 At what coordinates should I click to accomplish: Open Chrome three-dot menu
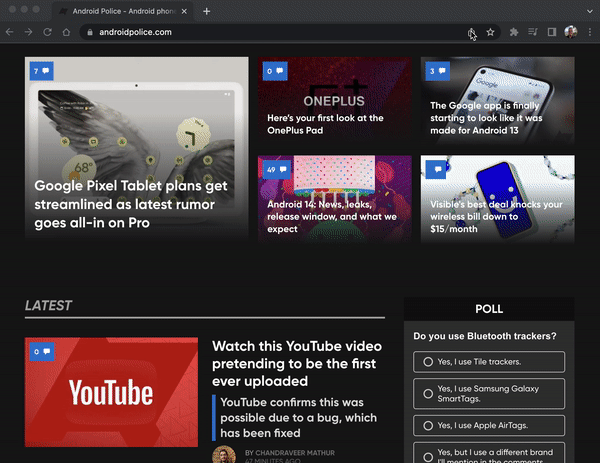click(x=590, y=32)
